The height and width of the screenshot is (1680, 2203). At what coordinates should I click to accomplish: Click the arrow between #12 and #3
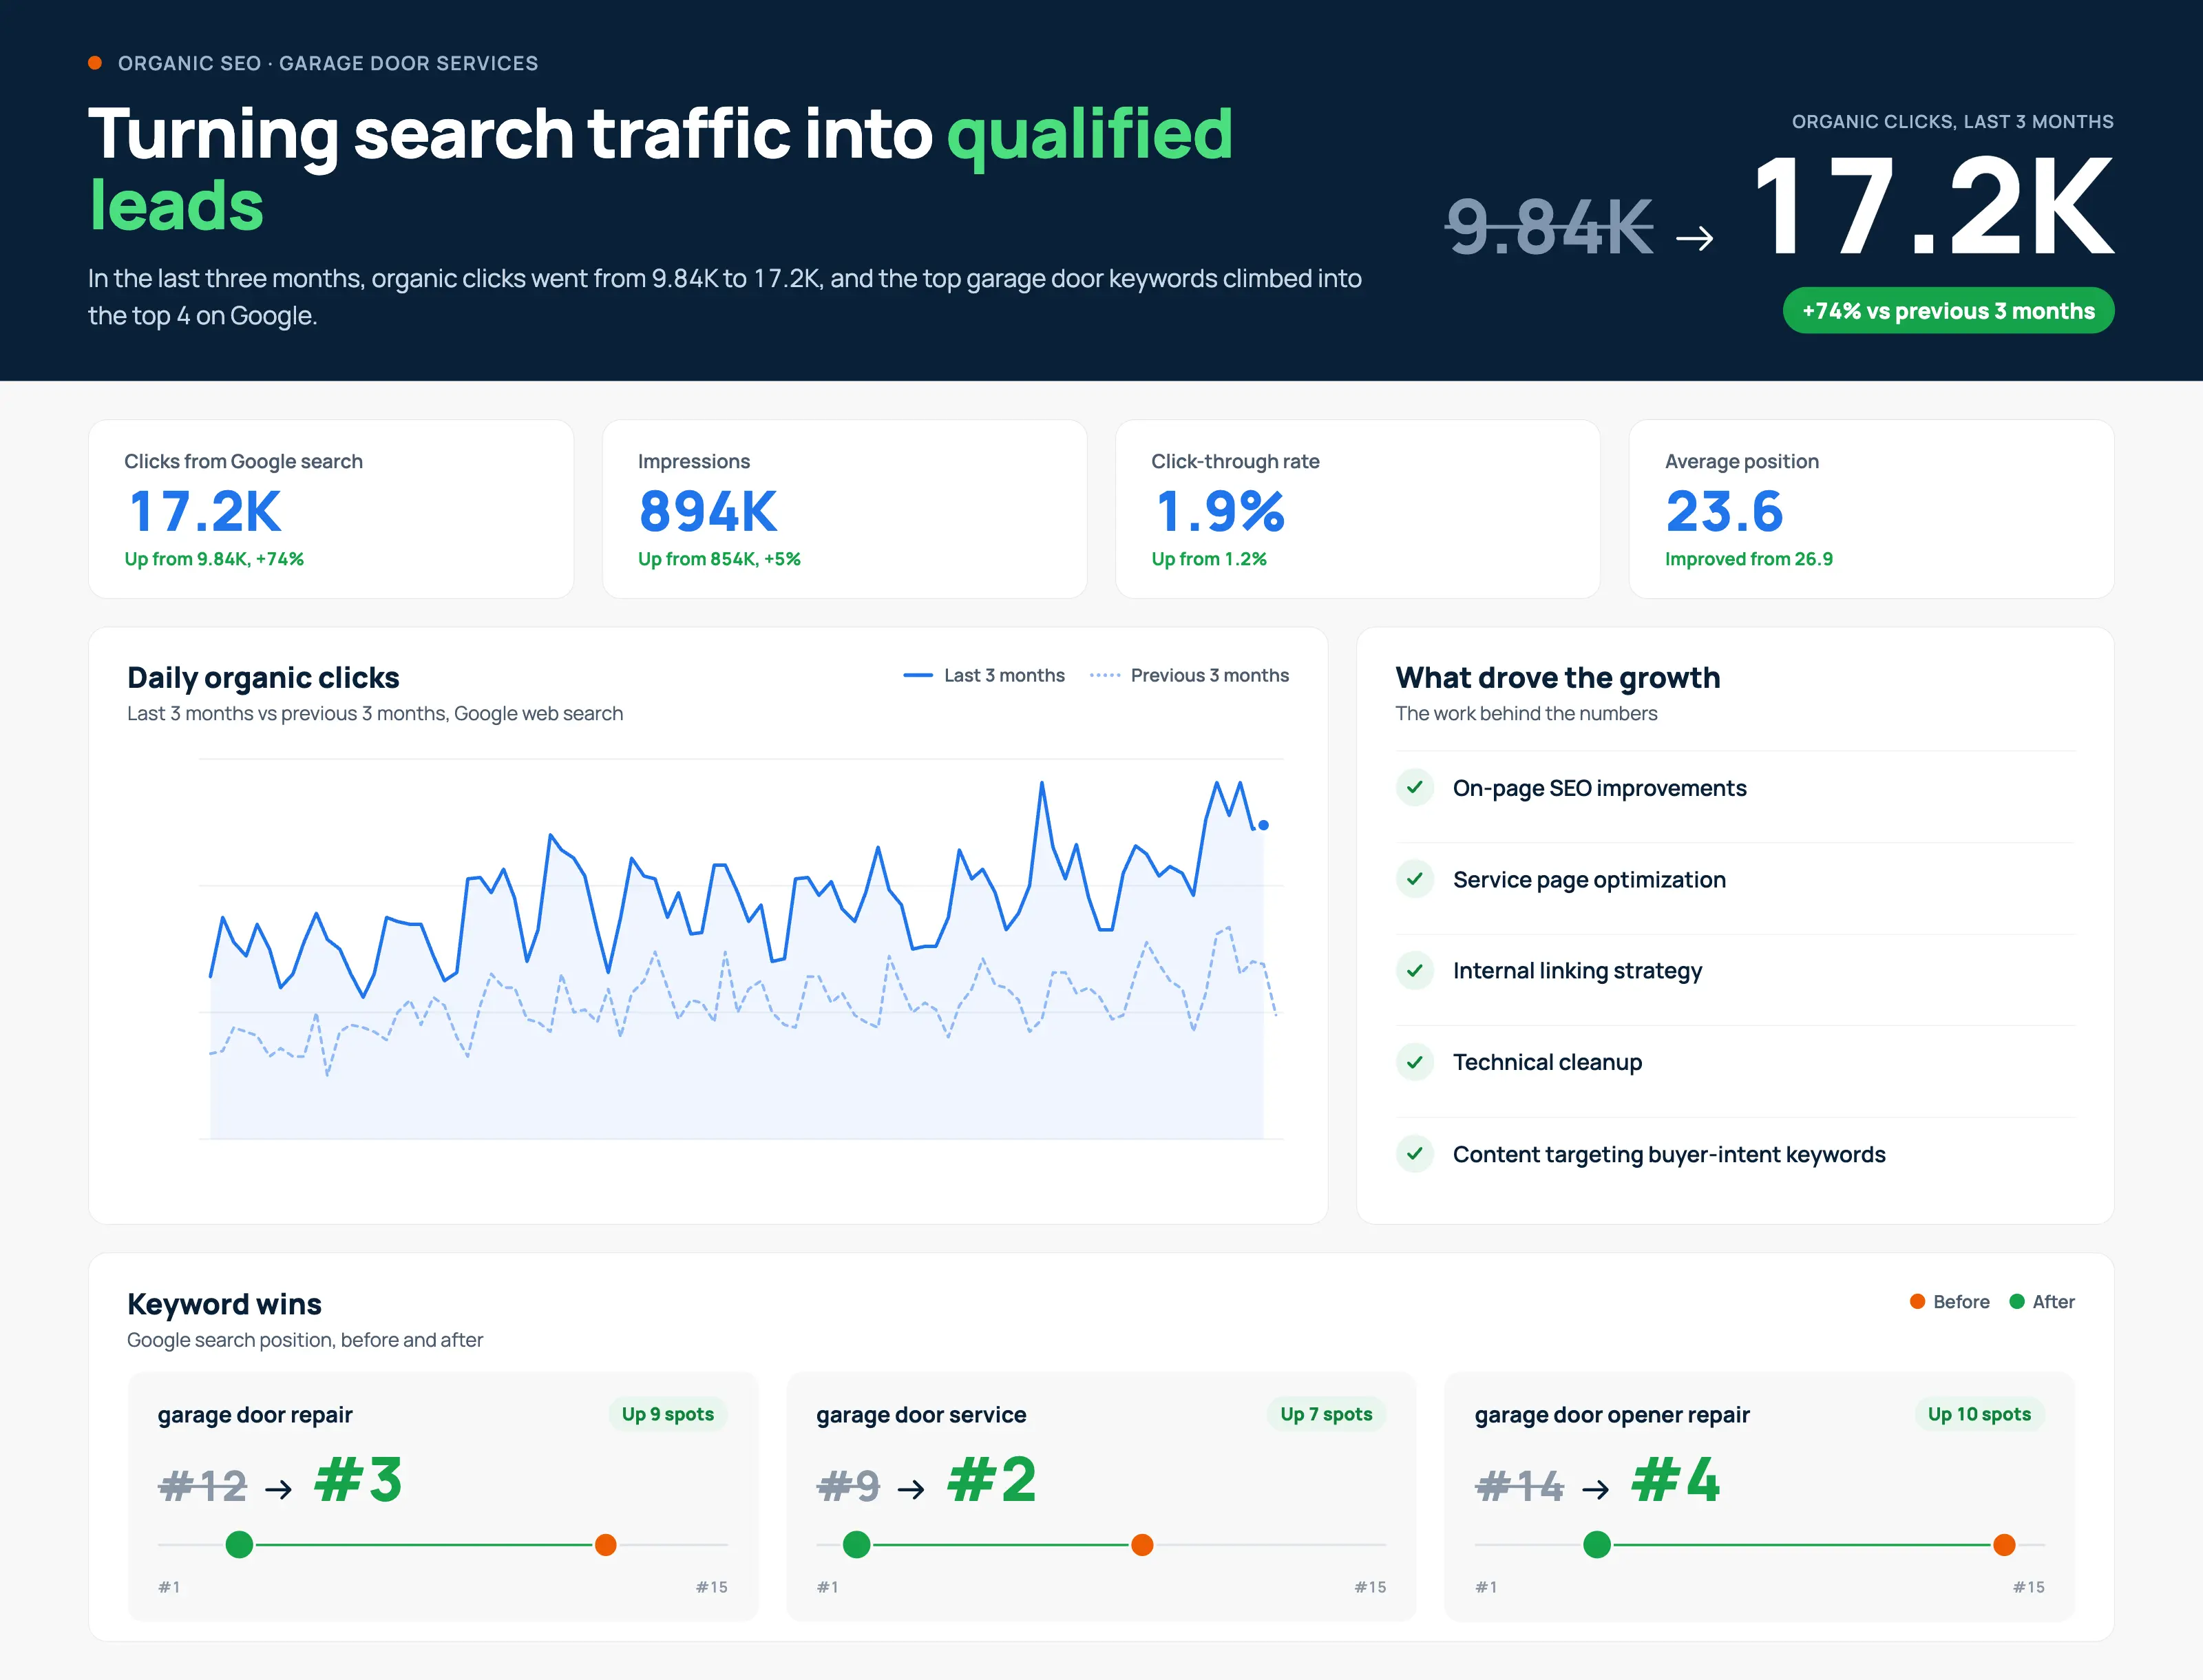pyautogui.click(x=279, y=1490)
